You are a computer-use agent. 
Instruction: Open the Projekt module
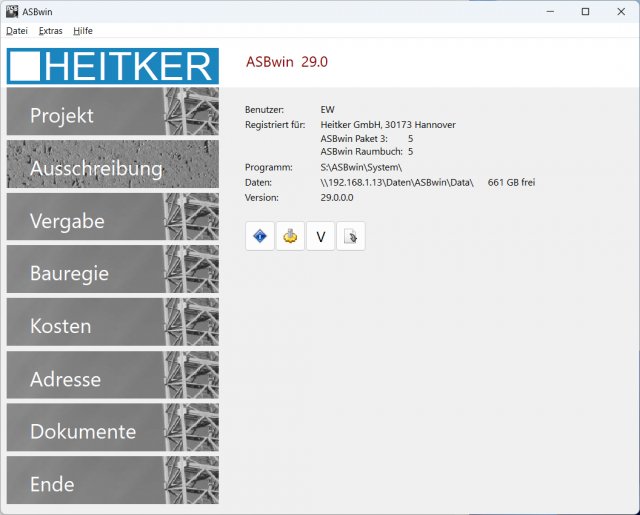(85, 115)
